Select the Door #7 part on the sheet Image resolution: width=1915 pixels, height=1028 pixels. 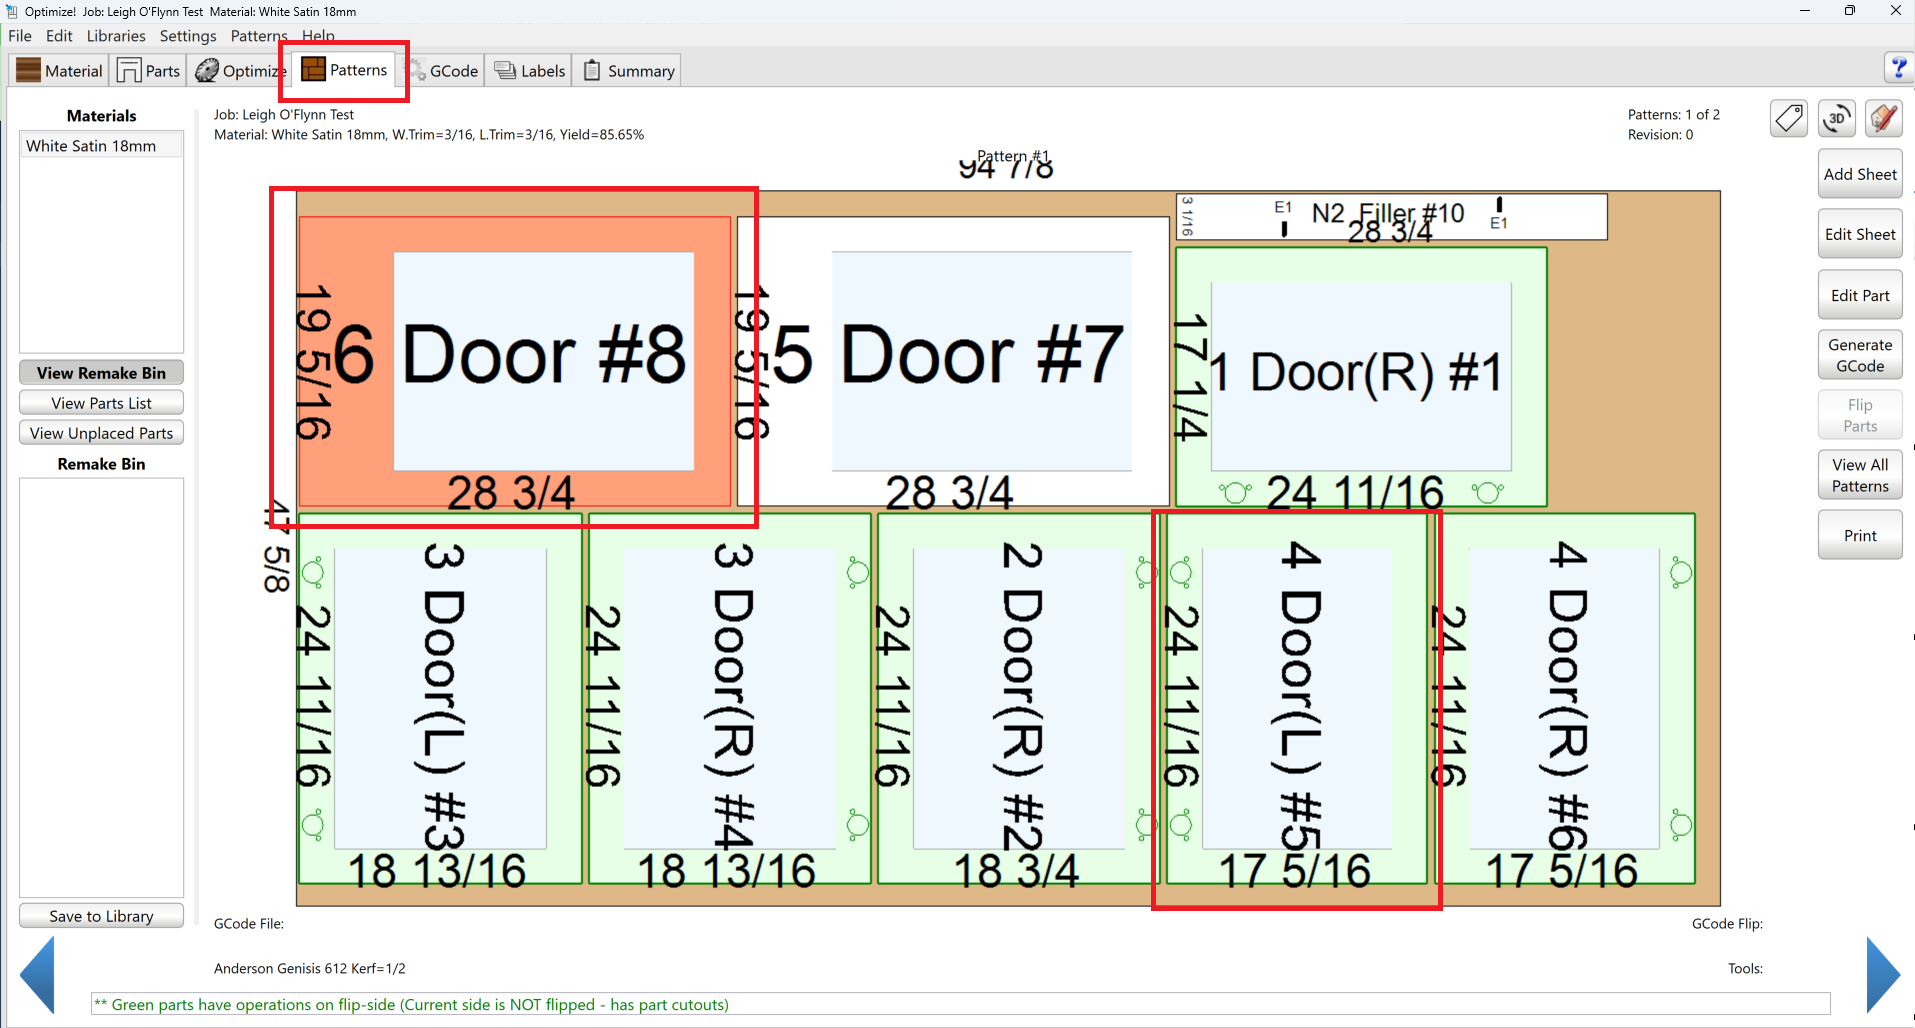[x=952, y=362]
